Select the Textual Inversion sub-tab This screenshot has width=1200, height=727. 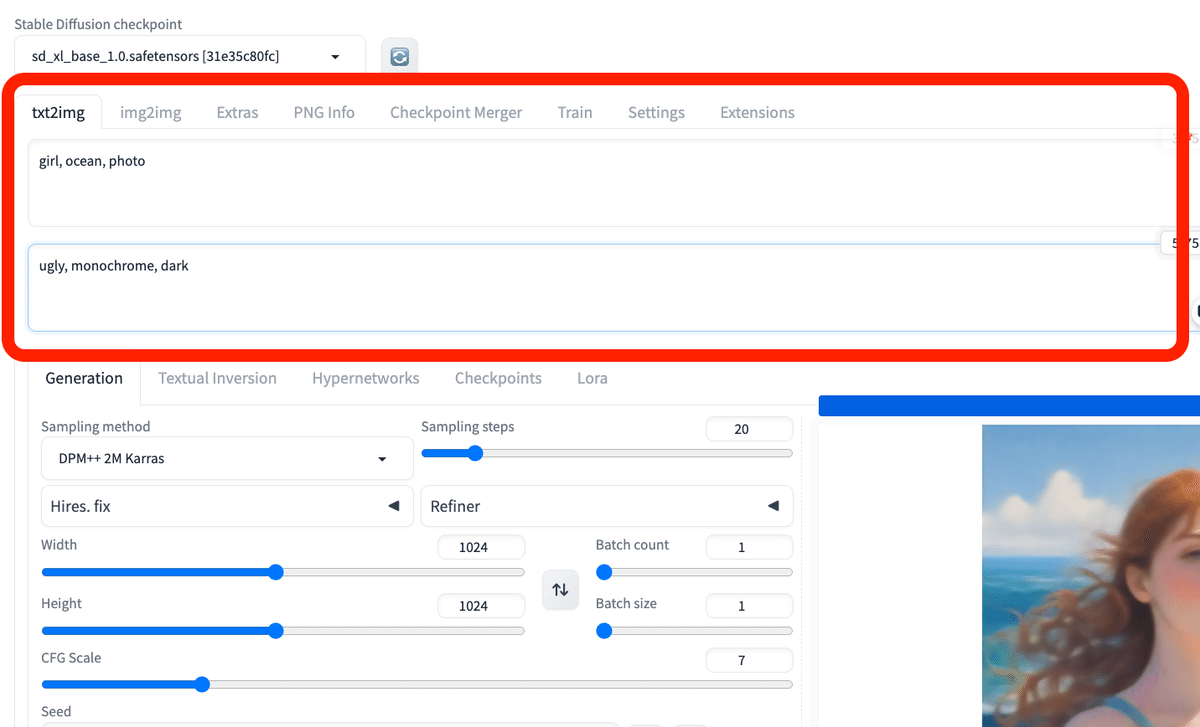coord(217,378)
